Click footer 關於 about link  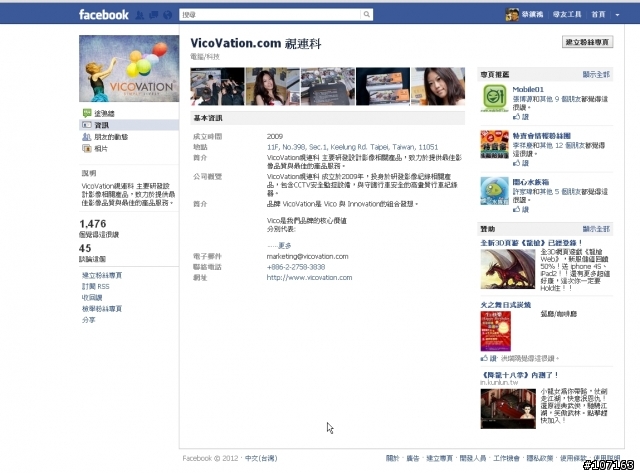(393, 458)
